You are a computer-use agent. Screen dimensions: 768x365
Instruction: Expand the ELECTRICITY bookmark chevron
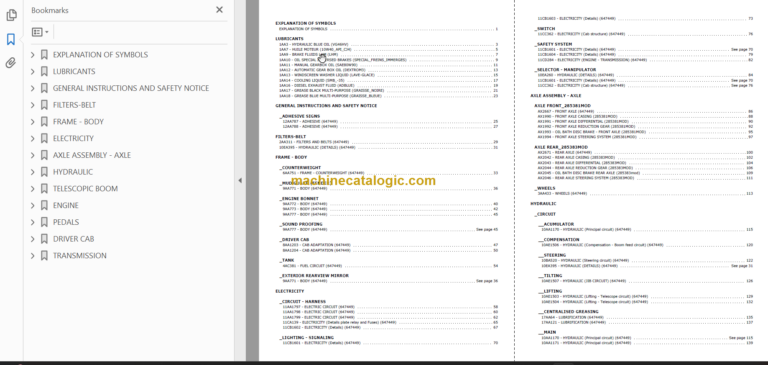(x=33, y=139)
